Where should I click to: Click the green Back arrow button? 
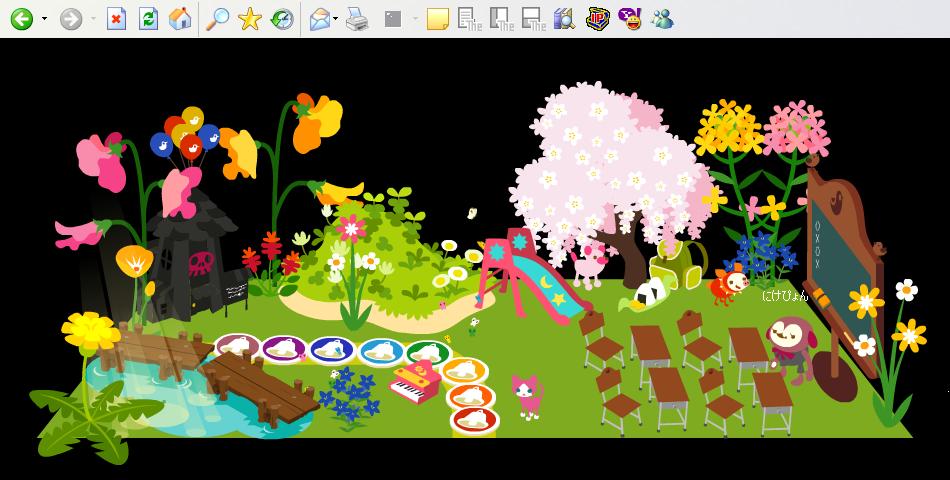[22, 19]
